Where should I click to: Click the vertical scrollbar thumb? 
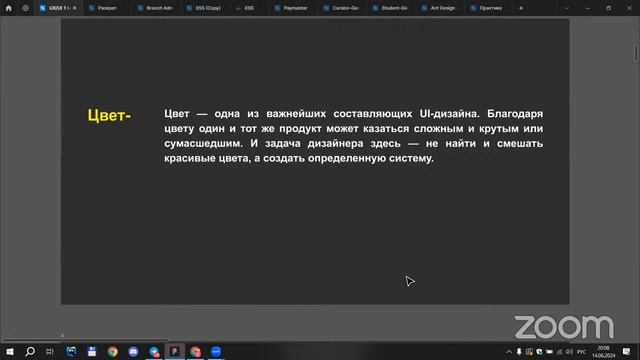point(636,53)
